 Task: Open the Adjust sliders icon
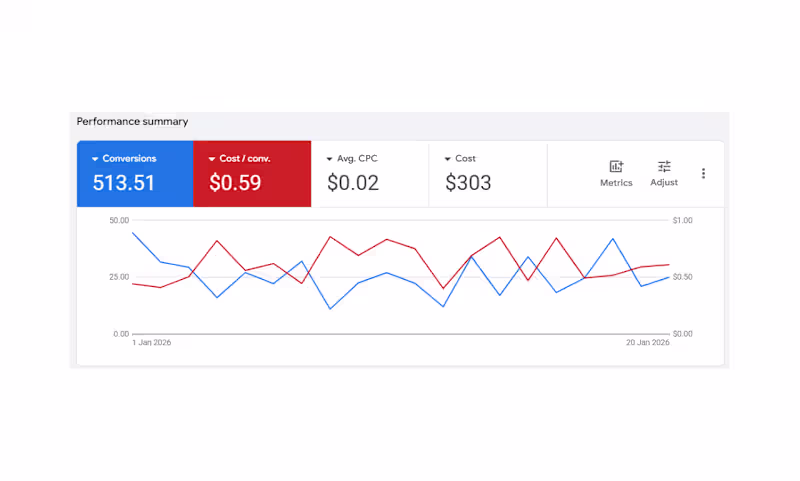click(664, 166)
